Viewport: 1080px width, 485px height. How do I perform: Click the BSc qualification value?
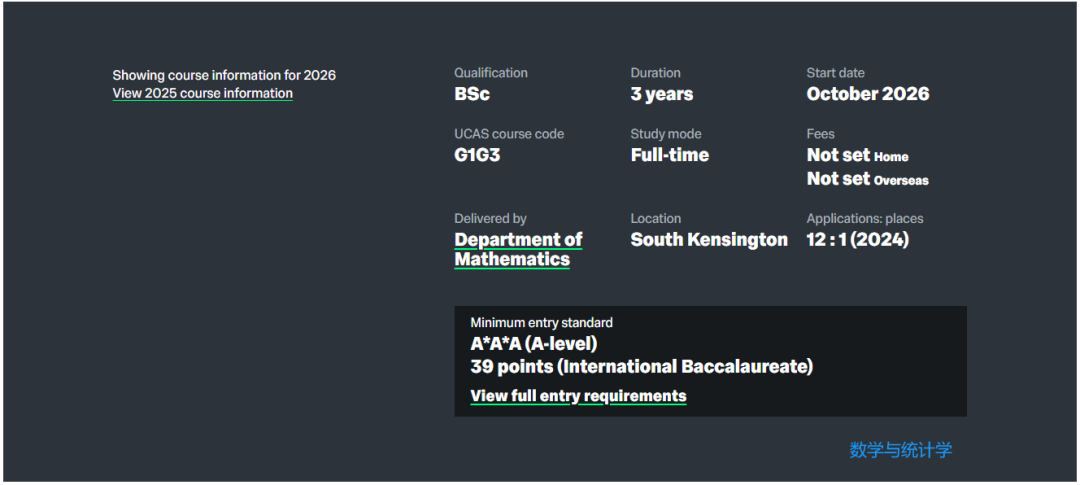(x=472, y=94)
